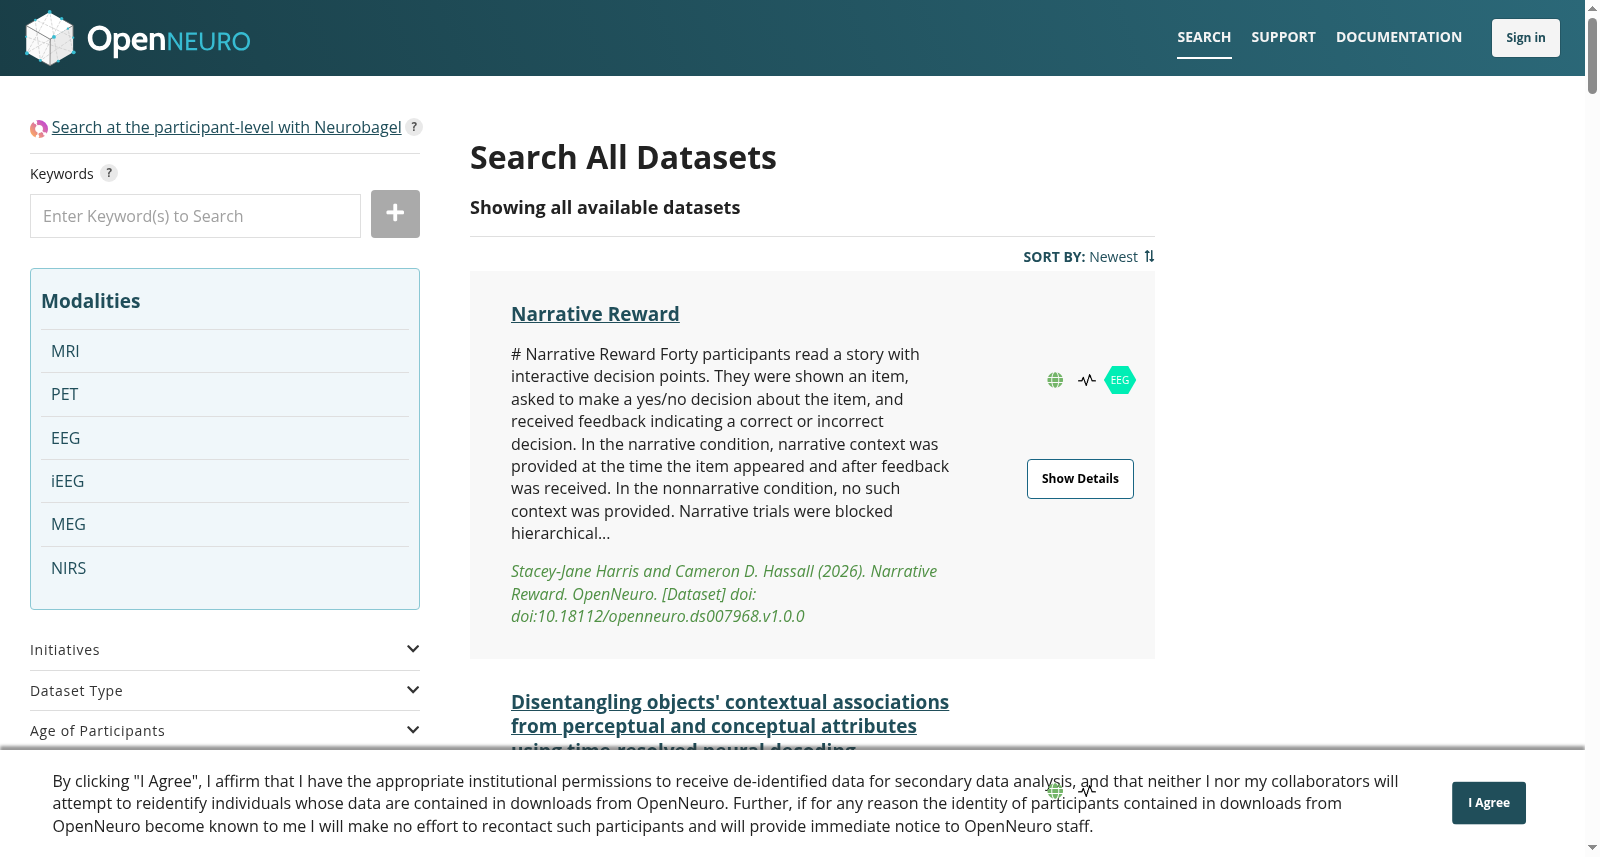Click the Neurobagel logo icon
This screenshot has width=1600, height=857.
(x=39, y=129)
